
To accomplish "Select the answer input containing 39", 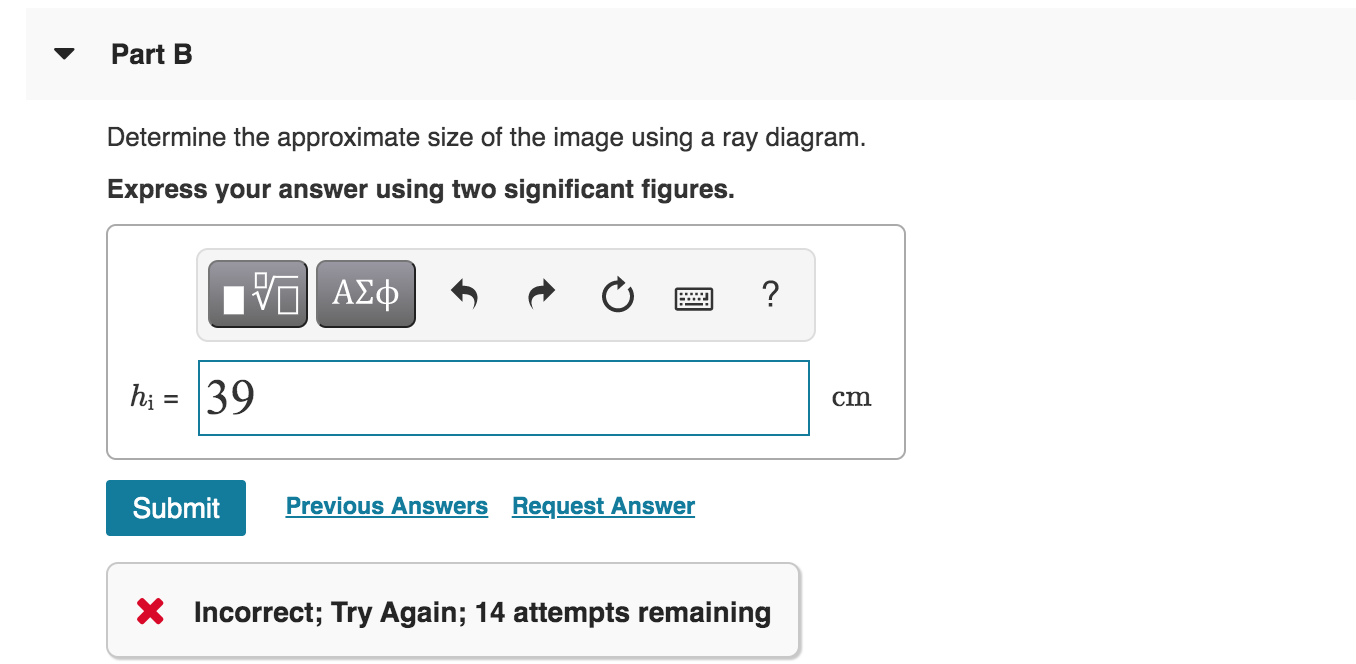I will tap(504, 397).
